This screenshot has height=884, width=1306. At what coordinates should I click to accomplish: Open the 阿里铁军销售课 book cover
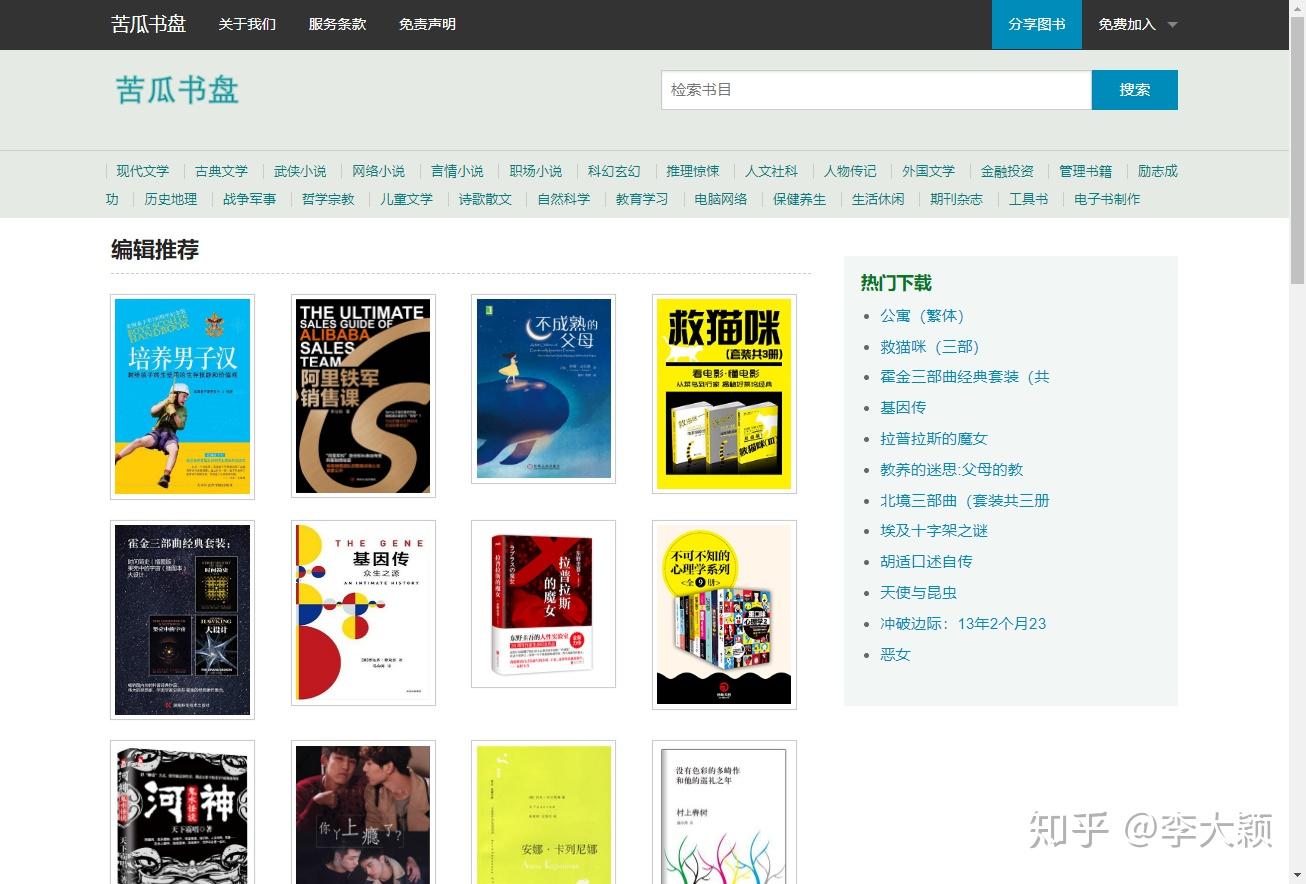coord(363,395)
